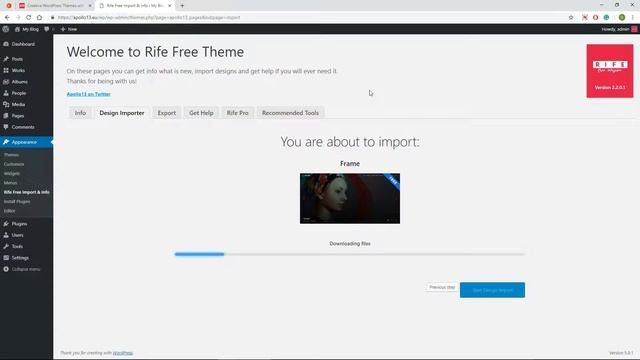
Task: Open the Install Plugins submenu item
Action: click(x=17, y=202)
